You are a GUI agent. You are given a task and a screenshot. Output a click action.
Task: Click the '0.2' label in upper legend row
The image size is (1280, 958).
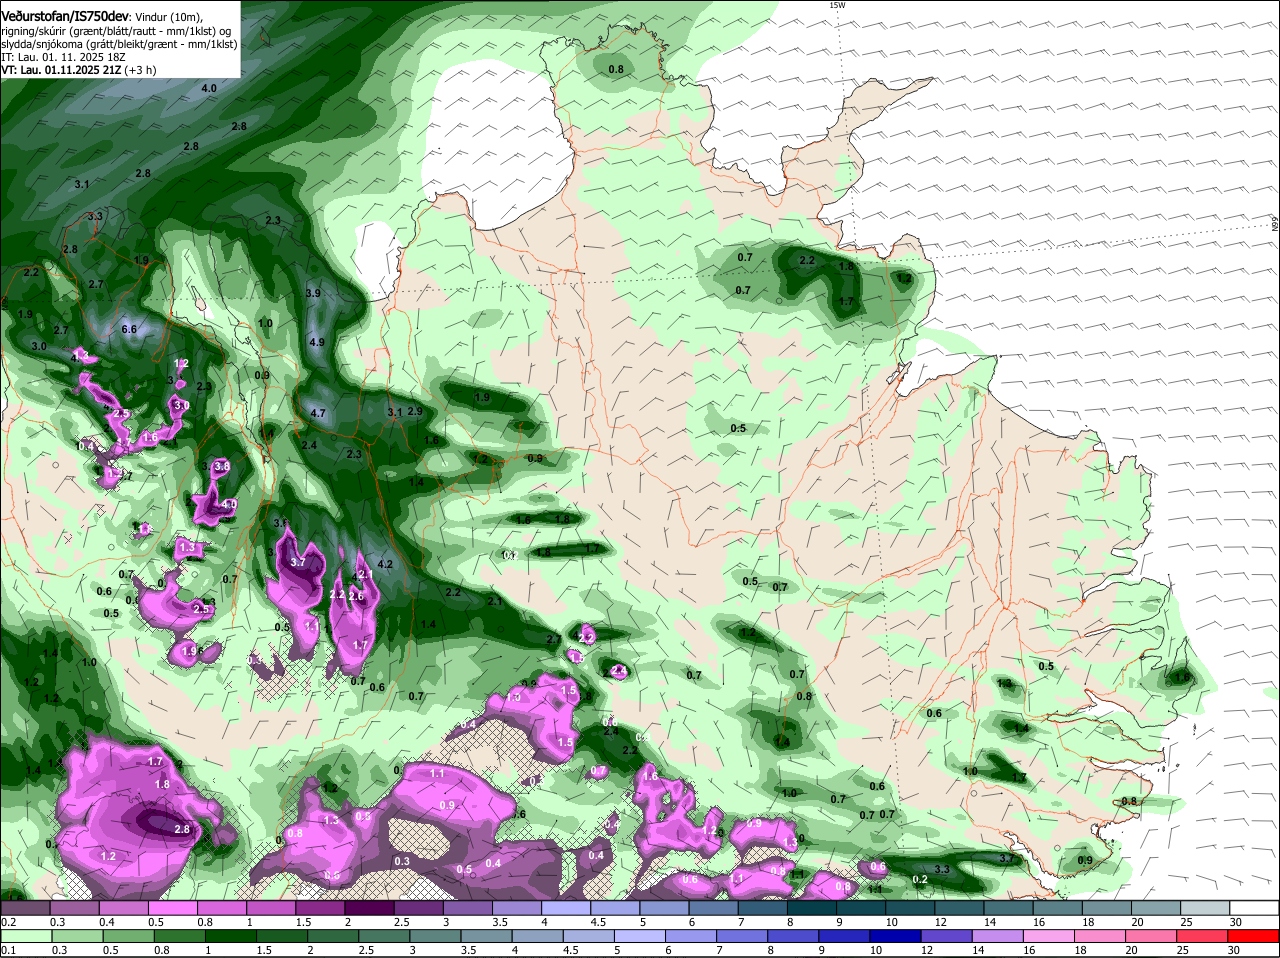point(8,922)
